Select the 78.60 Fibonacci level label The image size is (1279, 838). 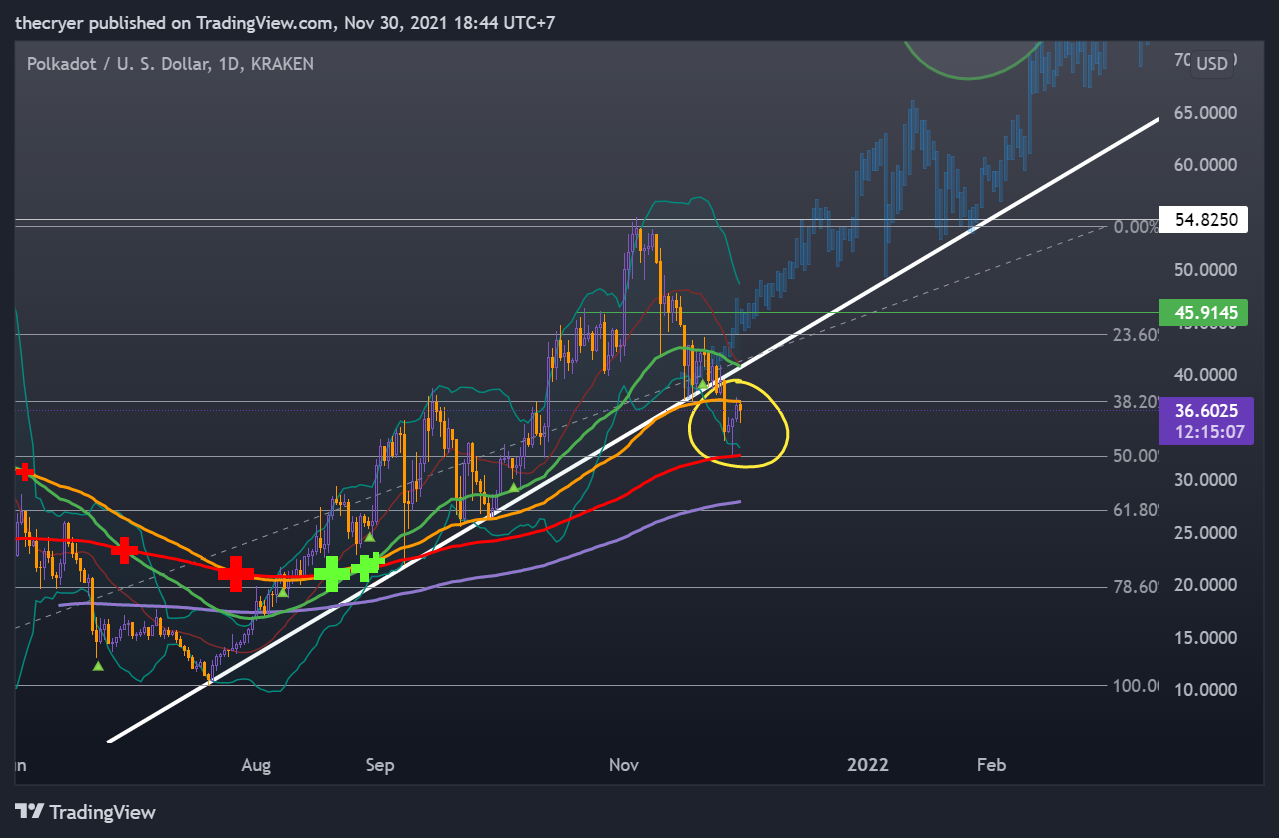1136,587
